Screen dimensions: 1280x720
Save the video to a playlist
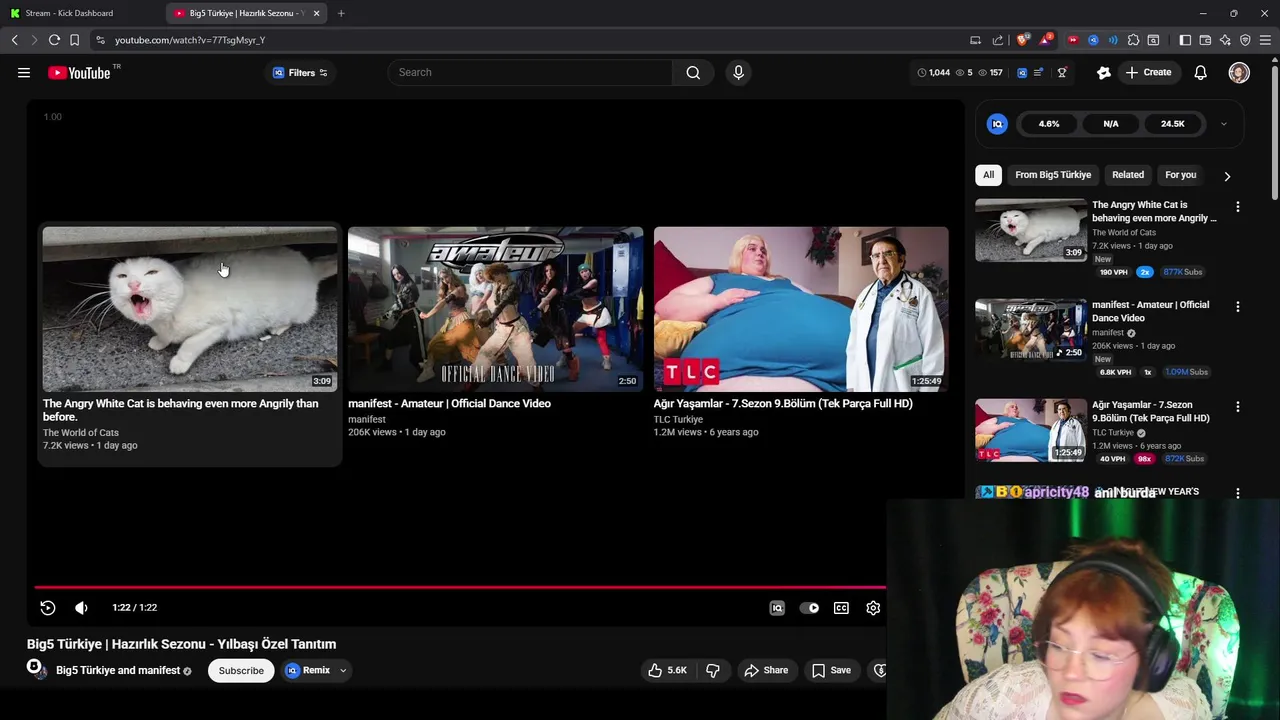(x=832, y=670)
